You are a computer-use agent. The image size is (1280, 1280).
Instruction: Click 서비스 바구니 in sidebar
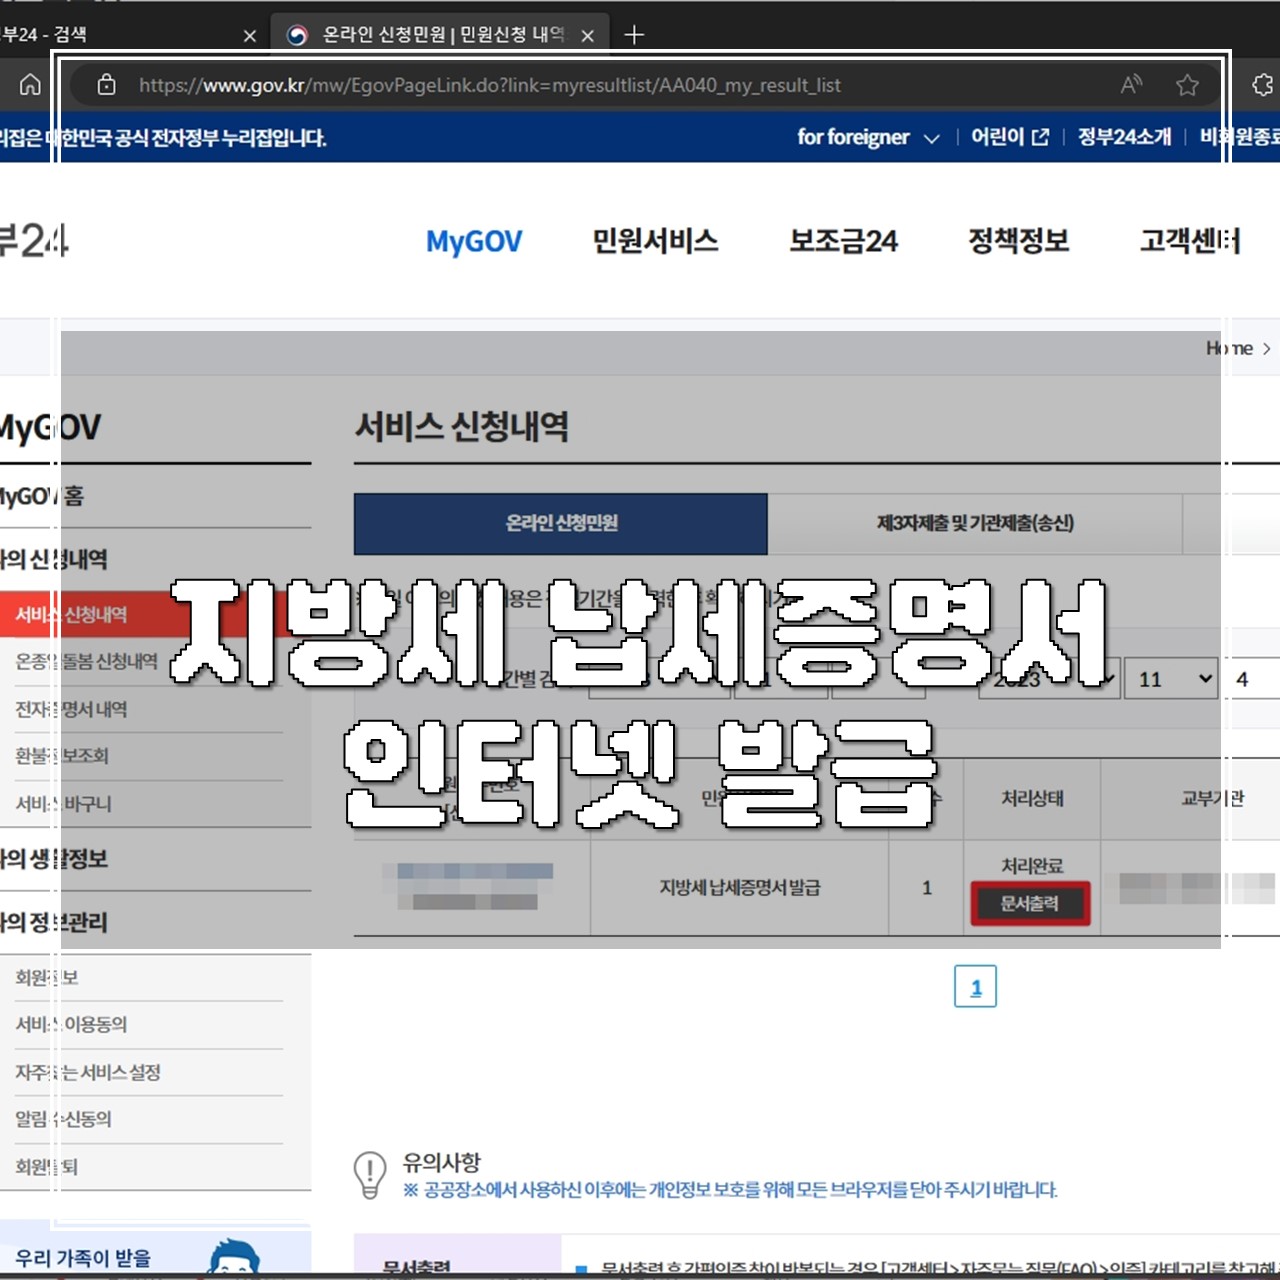click(x=64, y=804)
